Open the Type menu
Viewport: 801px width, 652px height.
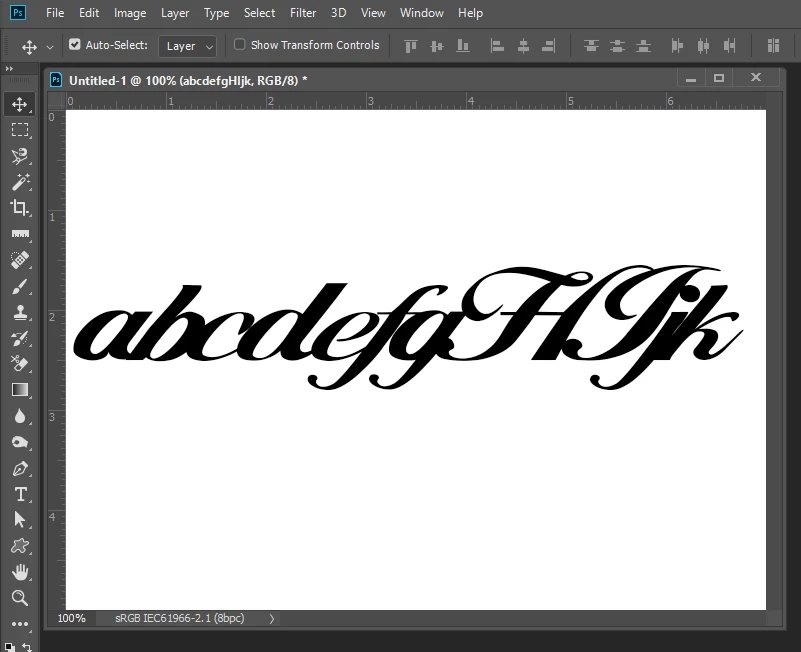(x=217, y=13)
